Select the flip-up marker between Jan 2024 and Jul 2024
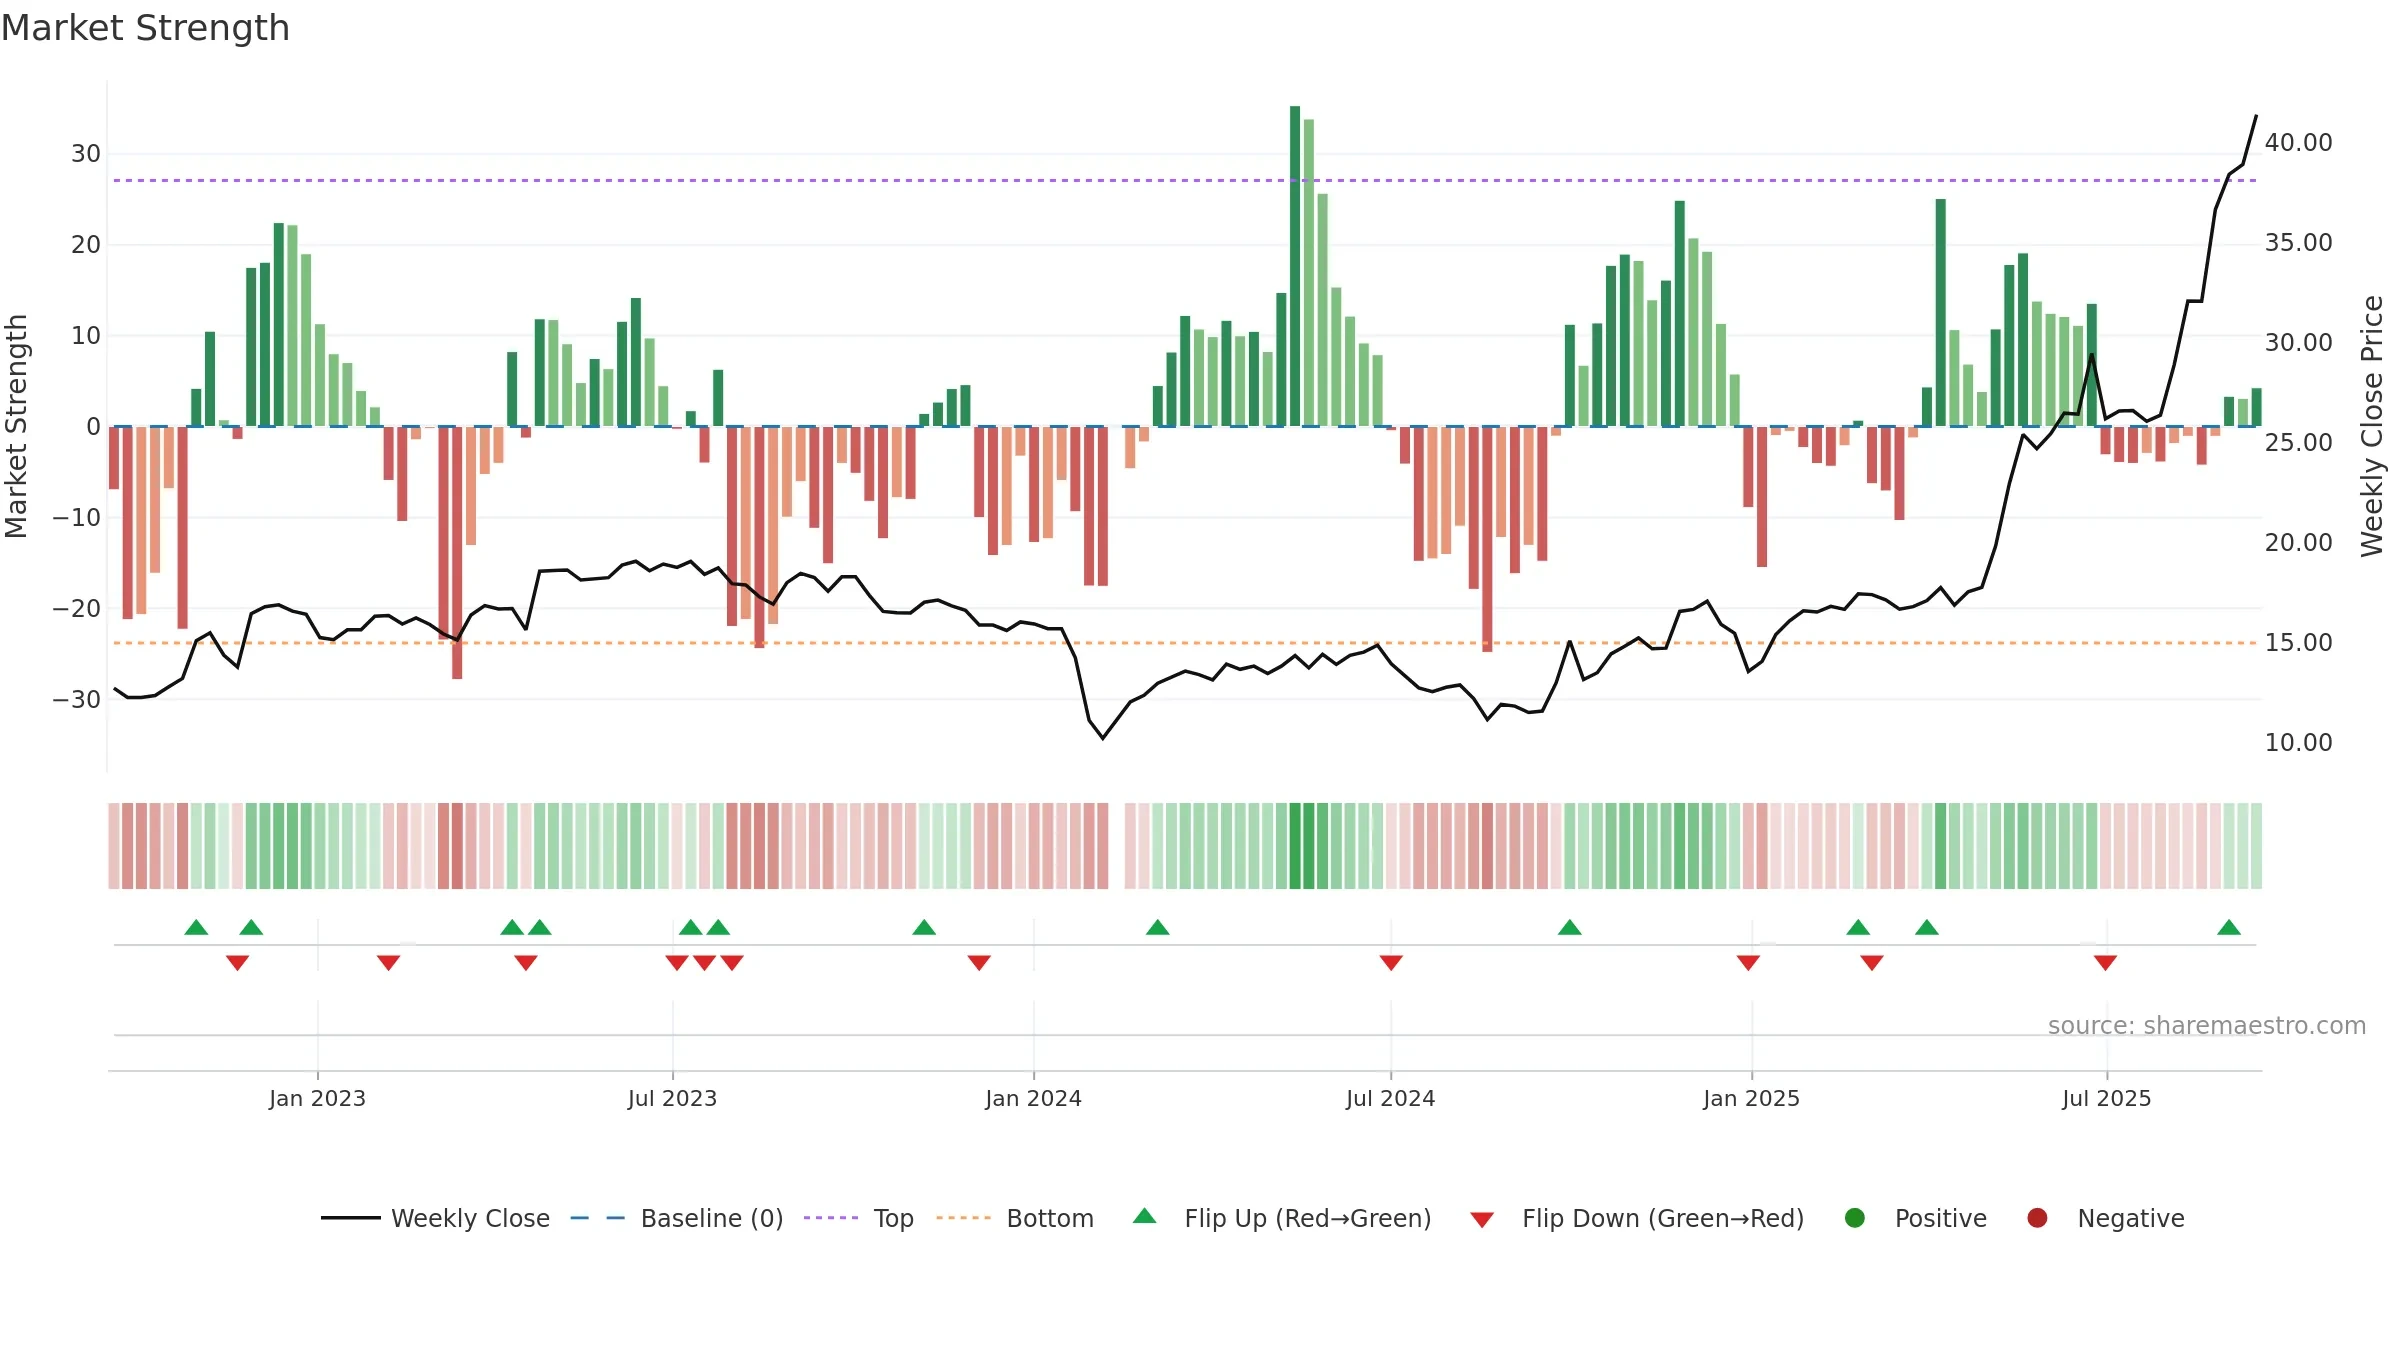 pyautogui.click(x=1158, y=927)
